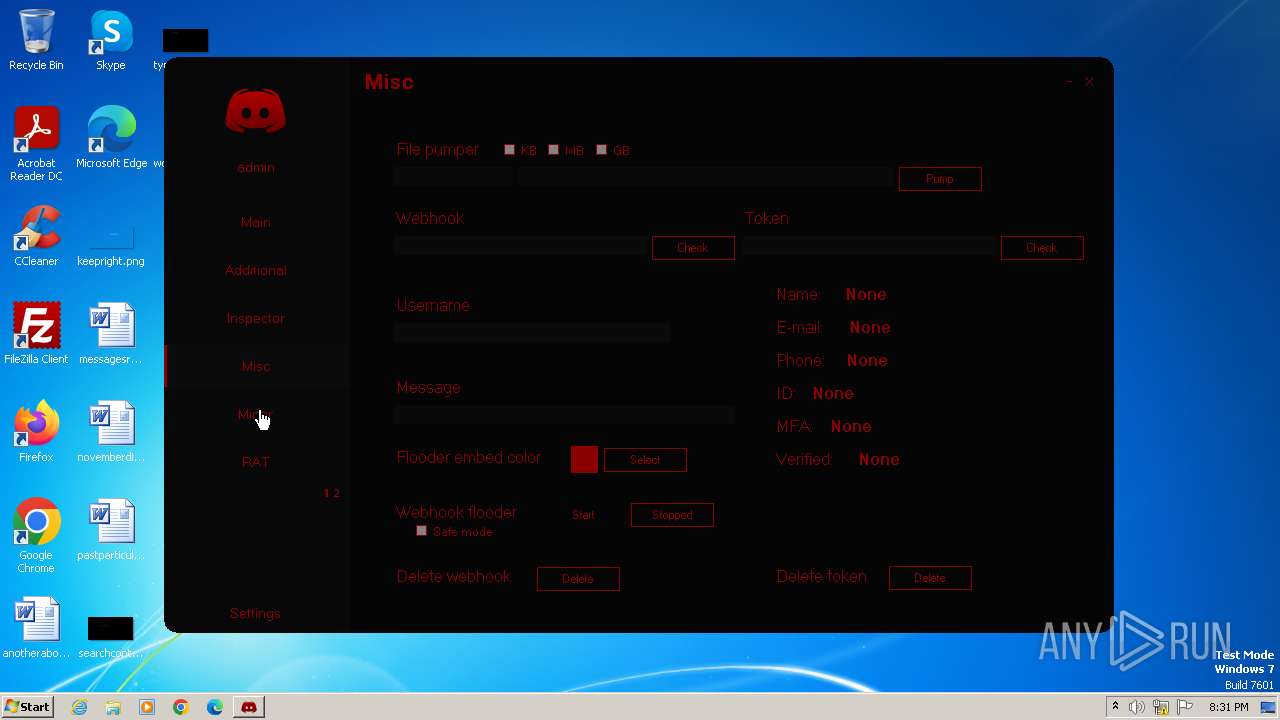The height and width of the screenshot is (720, 1280).
Task: Click the Token input field
Action: [x=869, y=246]
